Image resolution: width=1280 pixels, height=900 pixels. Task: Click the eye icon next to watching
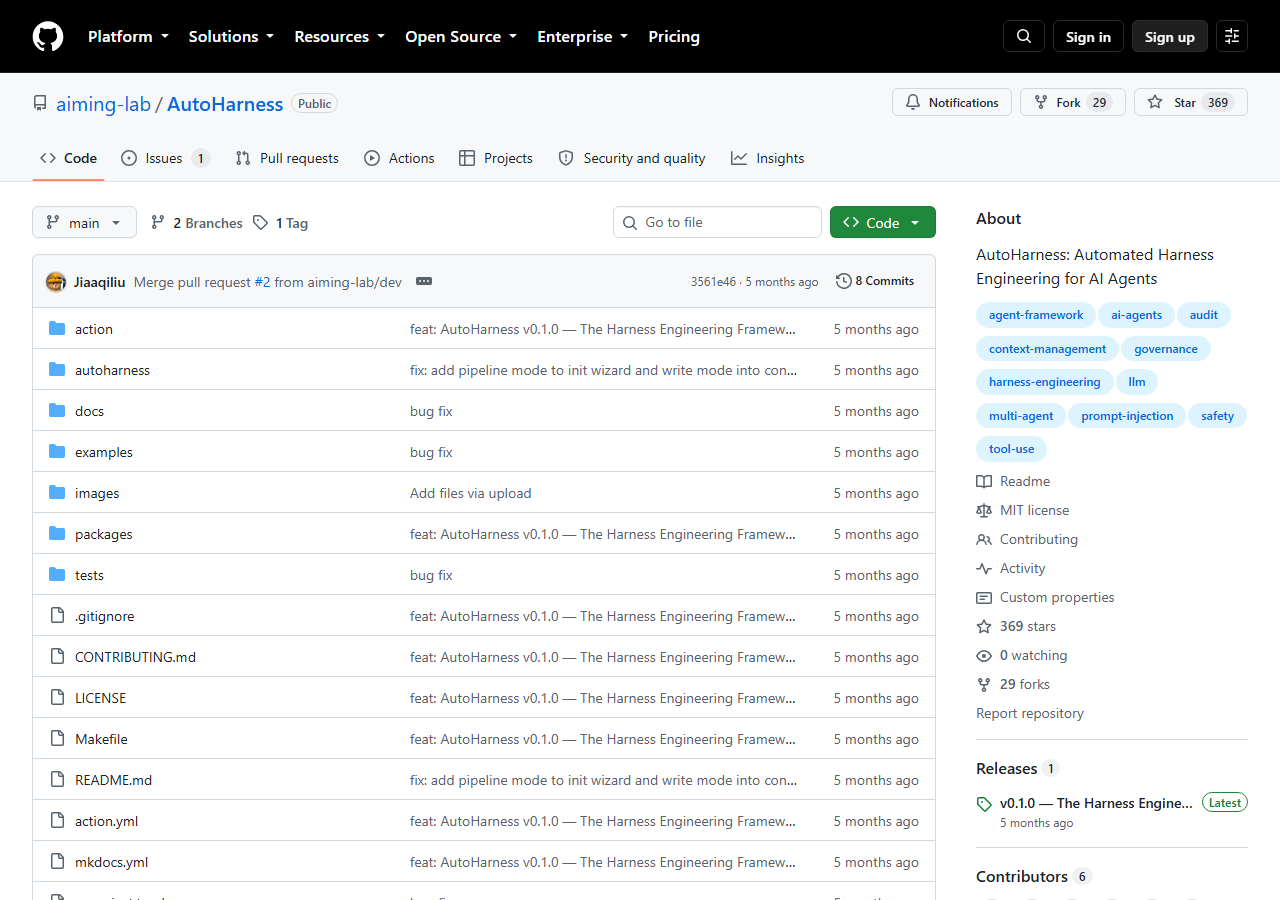[x=984, y=655]
